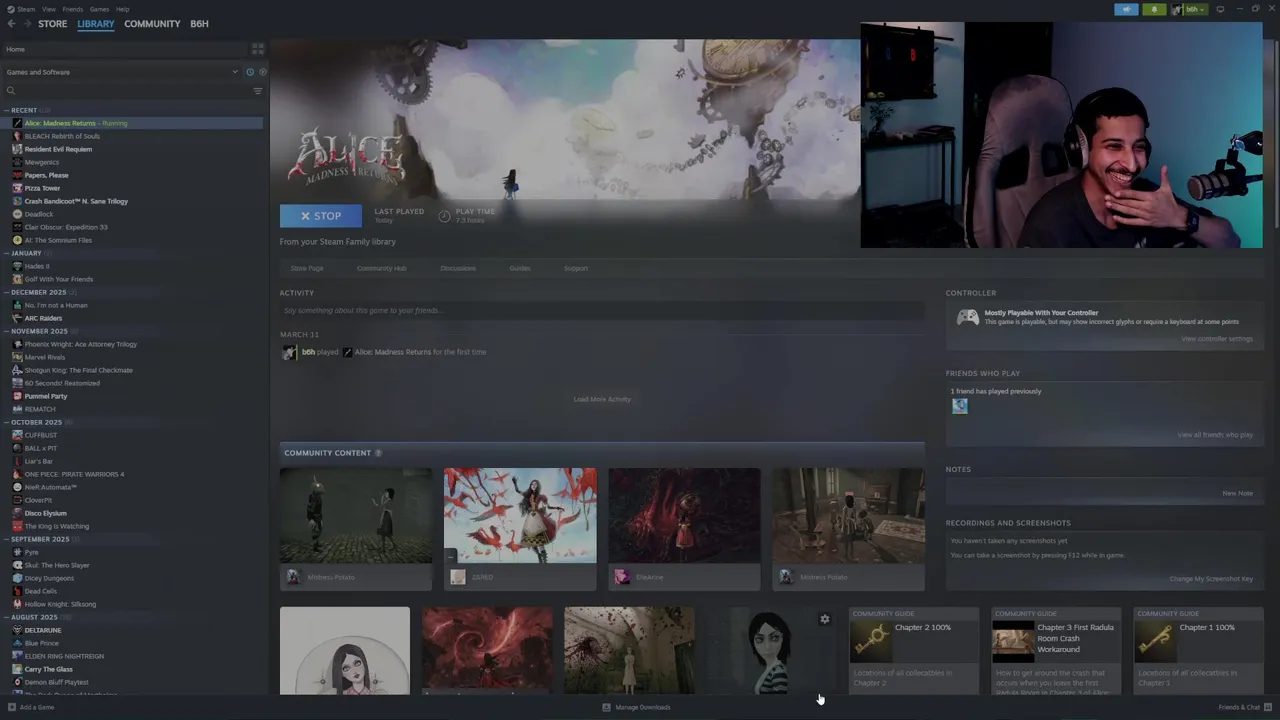
Task: Open the community content settings gear icon
Action: (x=825, y=620)
